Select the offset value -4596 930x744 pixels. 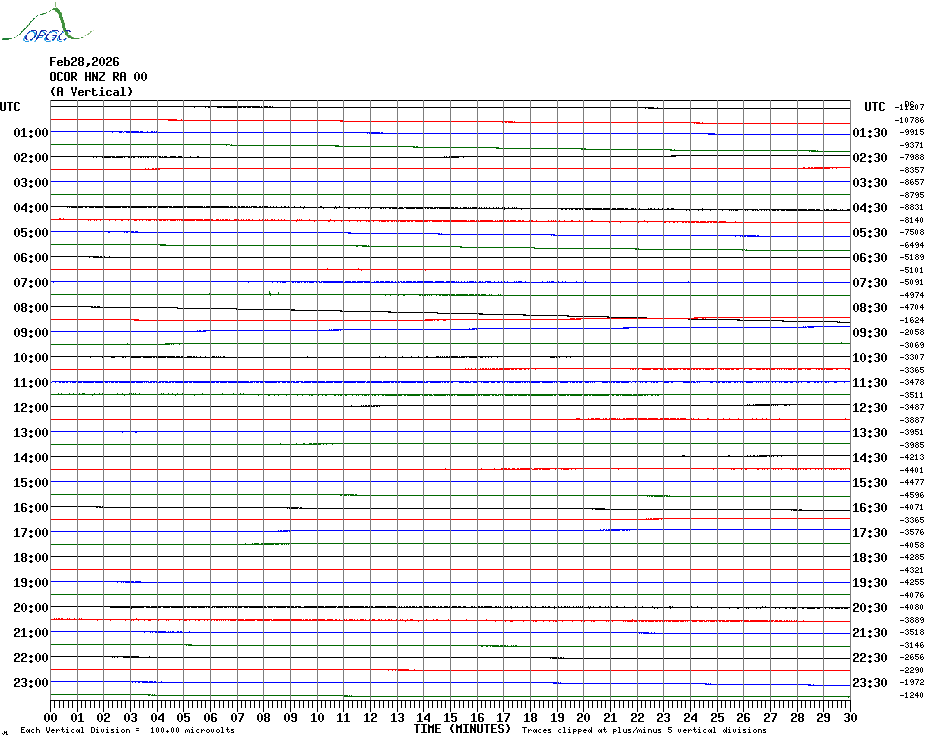point(912,495)
